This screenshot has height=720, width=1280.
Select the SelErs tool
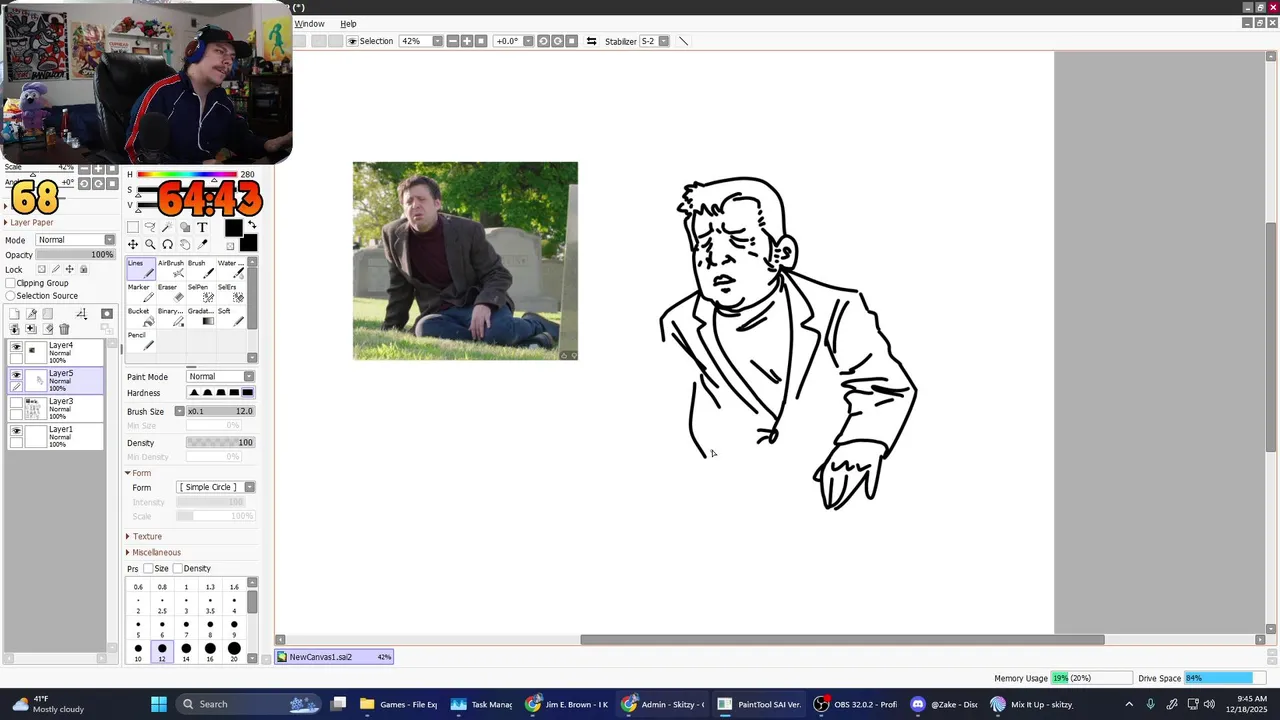(231, 293)
